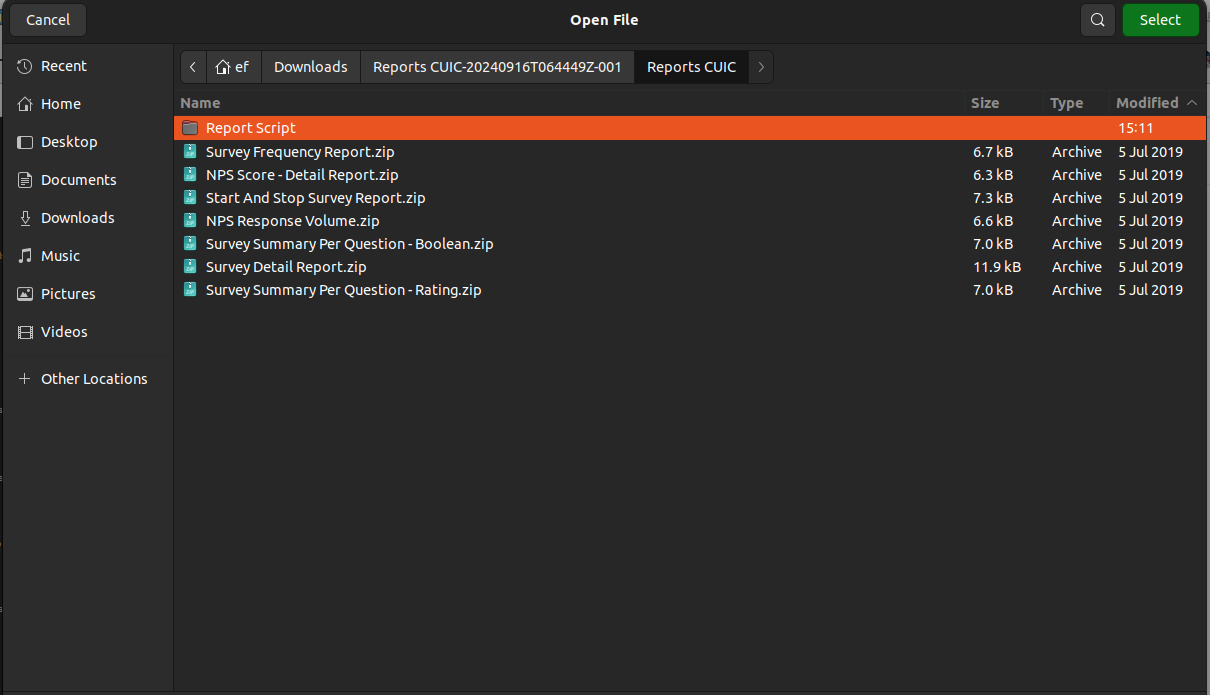Navigate back with the path bar left arrow
1210x695 pixels.
[193, 67]
